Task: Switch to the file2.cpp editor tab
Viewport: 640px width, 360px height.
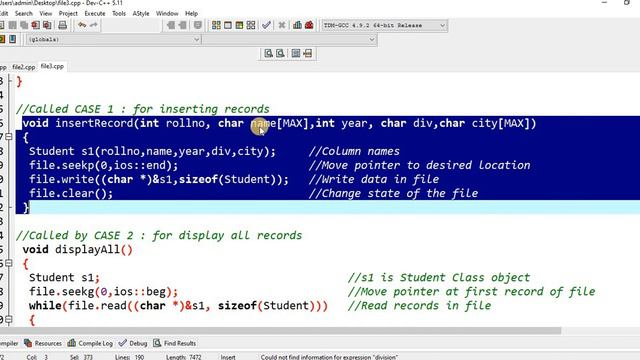Action: 24,67
